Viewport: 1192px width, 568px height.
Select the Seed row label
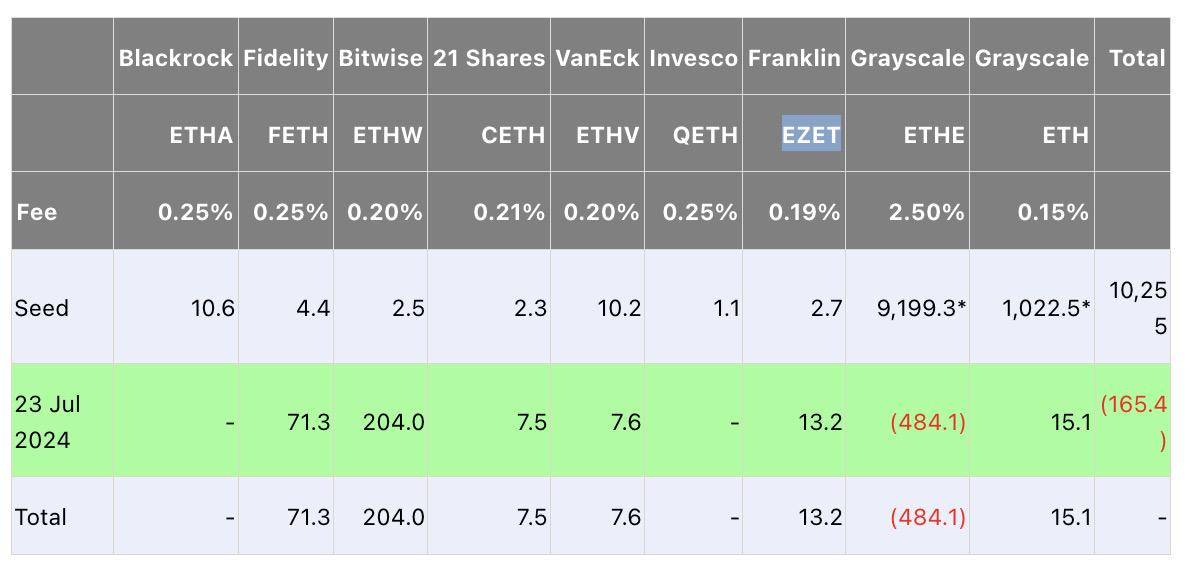[42, 308]
